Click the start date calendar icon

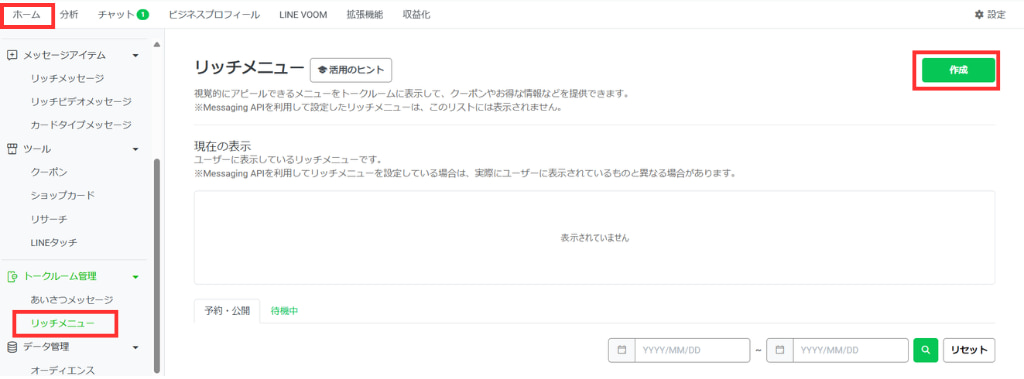point(622,350)
